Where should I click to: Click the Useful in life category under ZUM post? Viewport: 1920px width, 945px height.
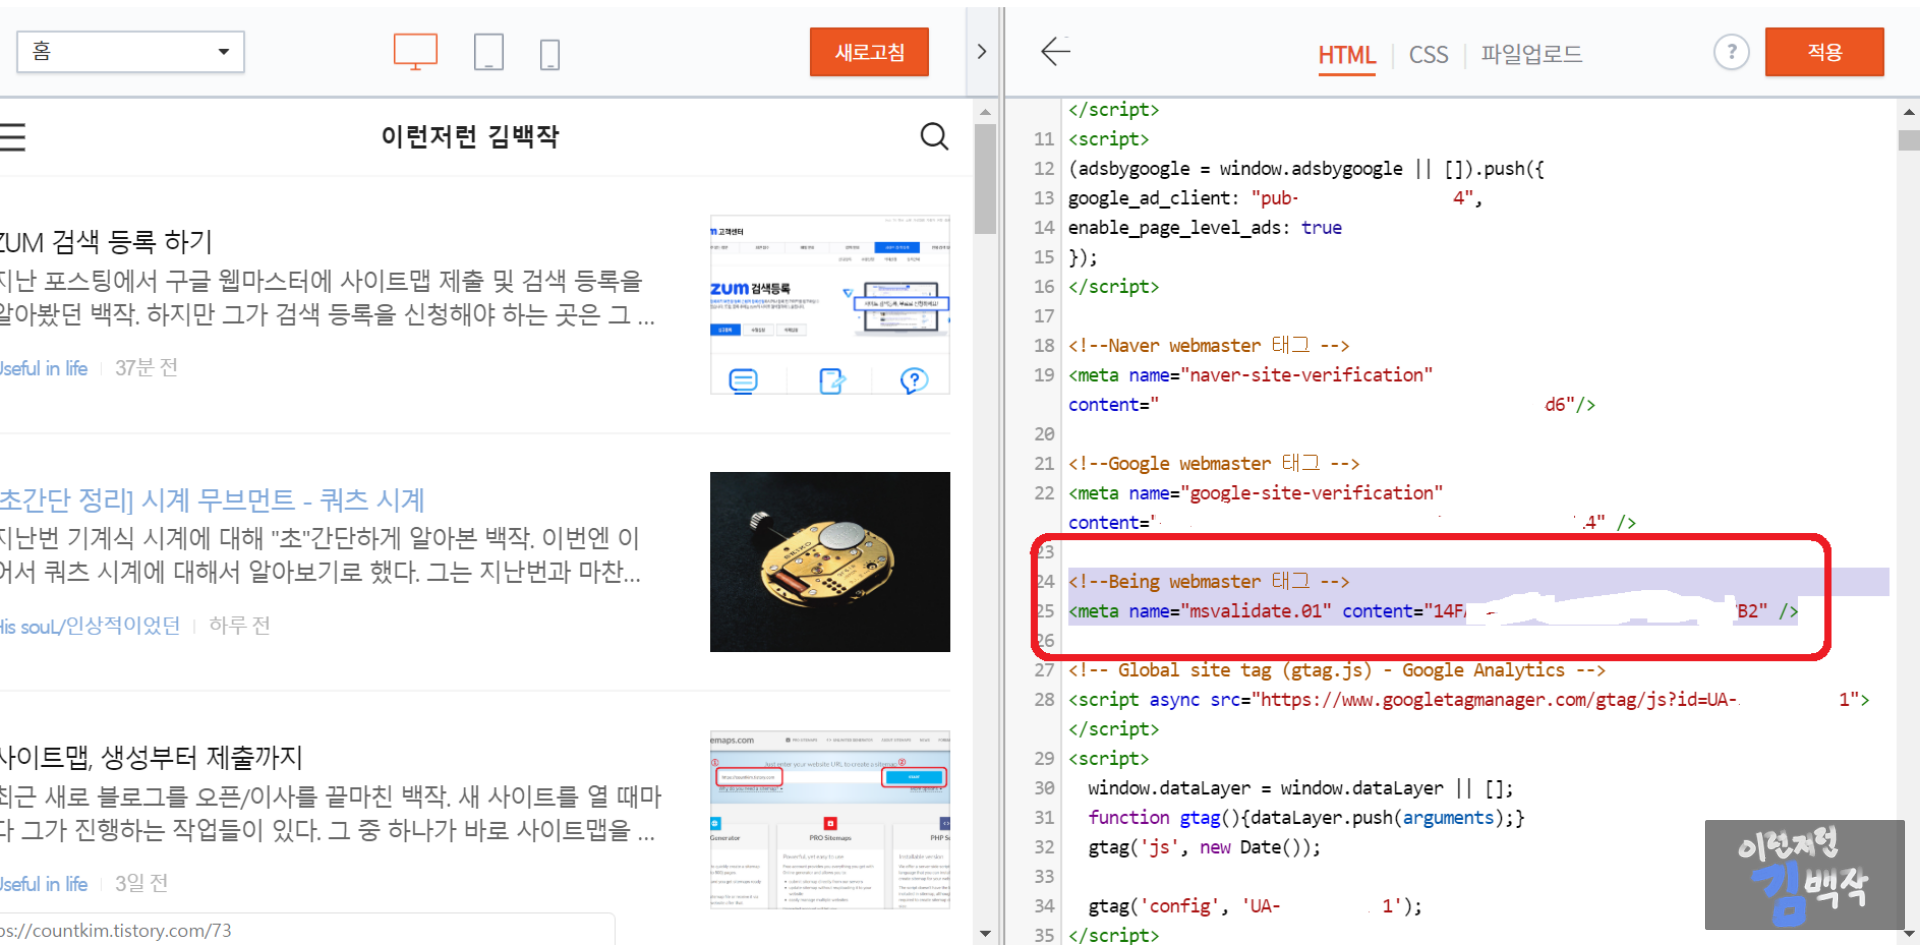pyautogui.click(x=44, y=368)
